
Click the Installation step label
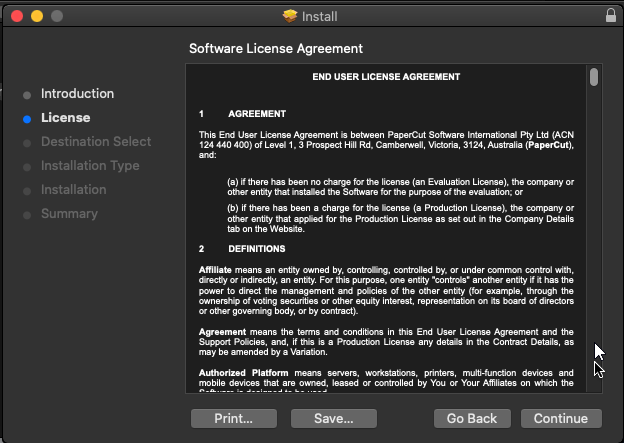[73, 190]
